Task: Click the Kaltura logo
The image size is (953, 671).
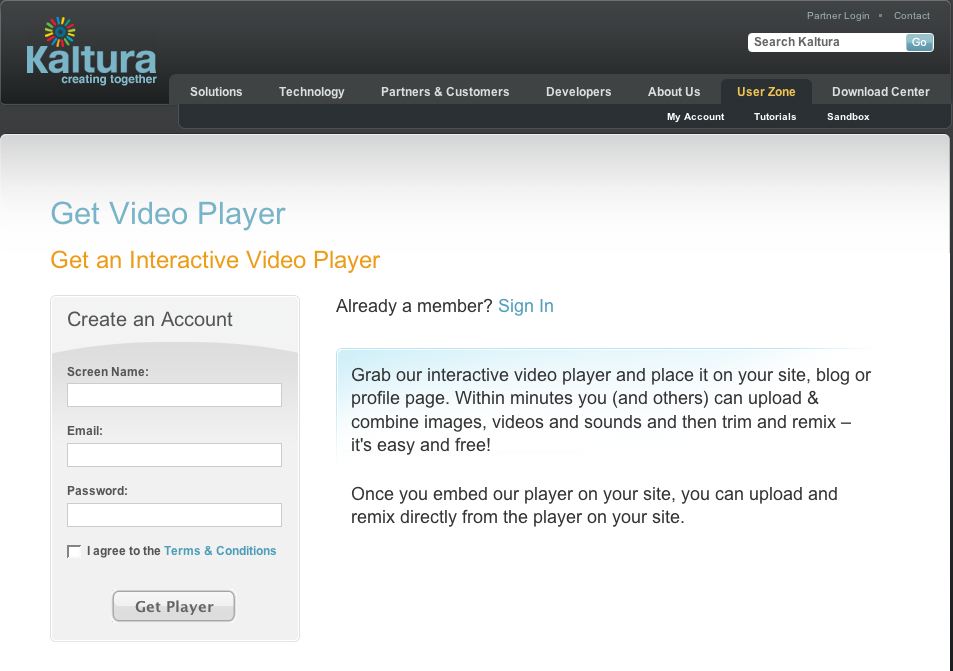Action: (91, 52)
